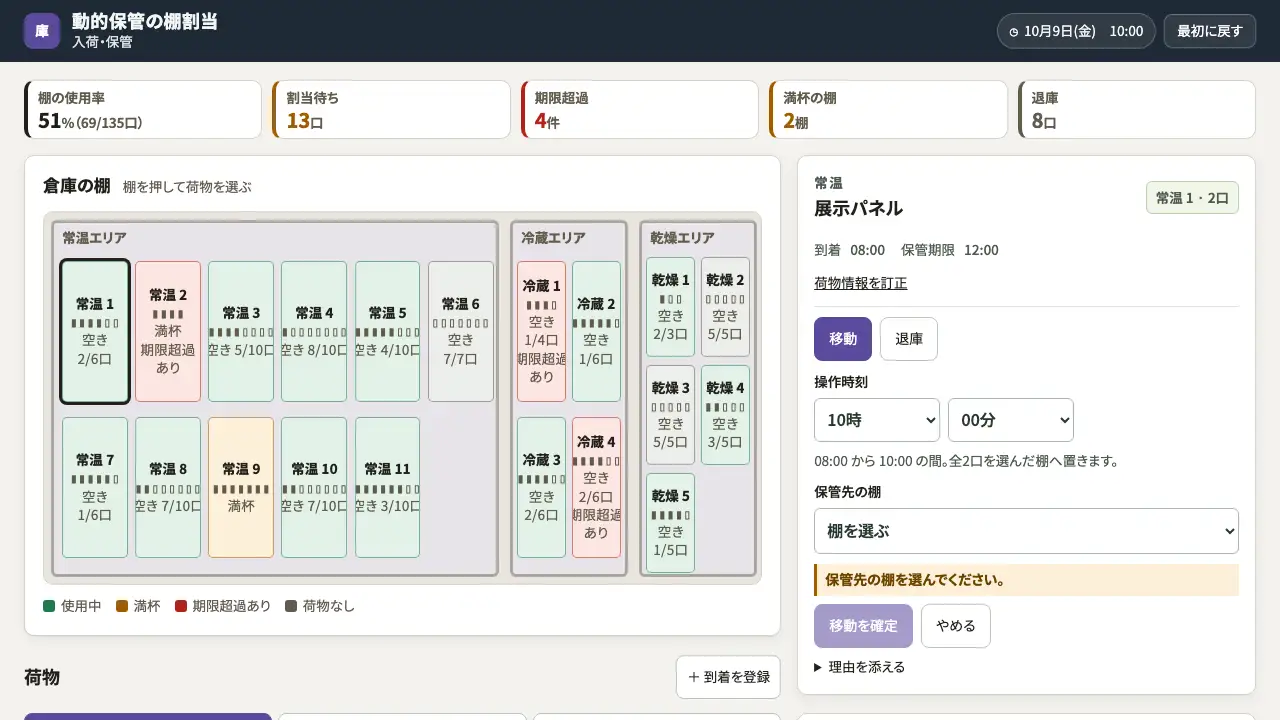The image size is (1280, 720).
Task: Select the 移動 operation mode
Action: pos(843,339)
